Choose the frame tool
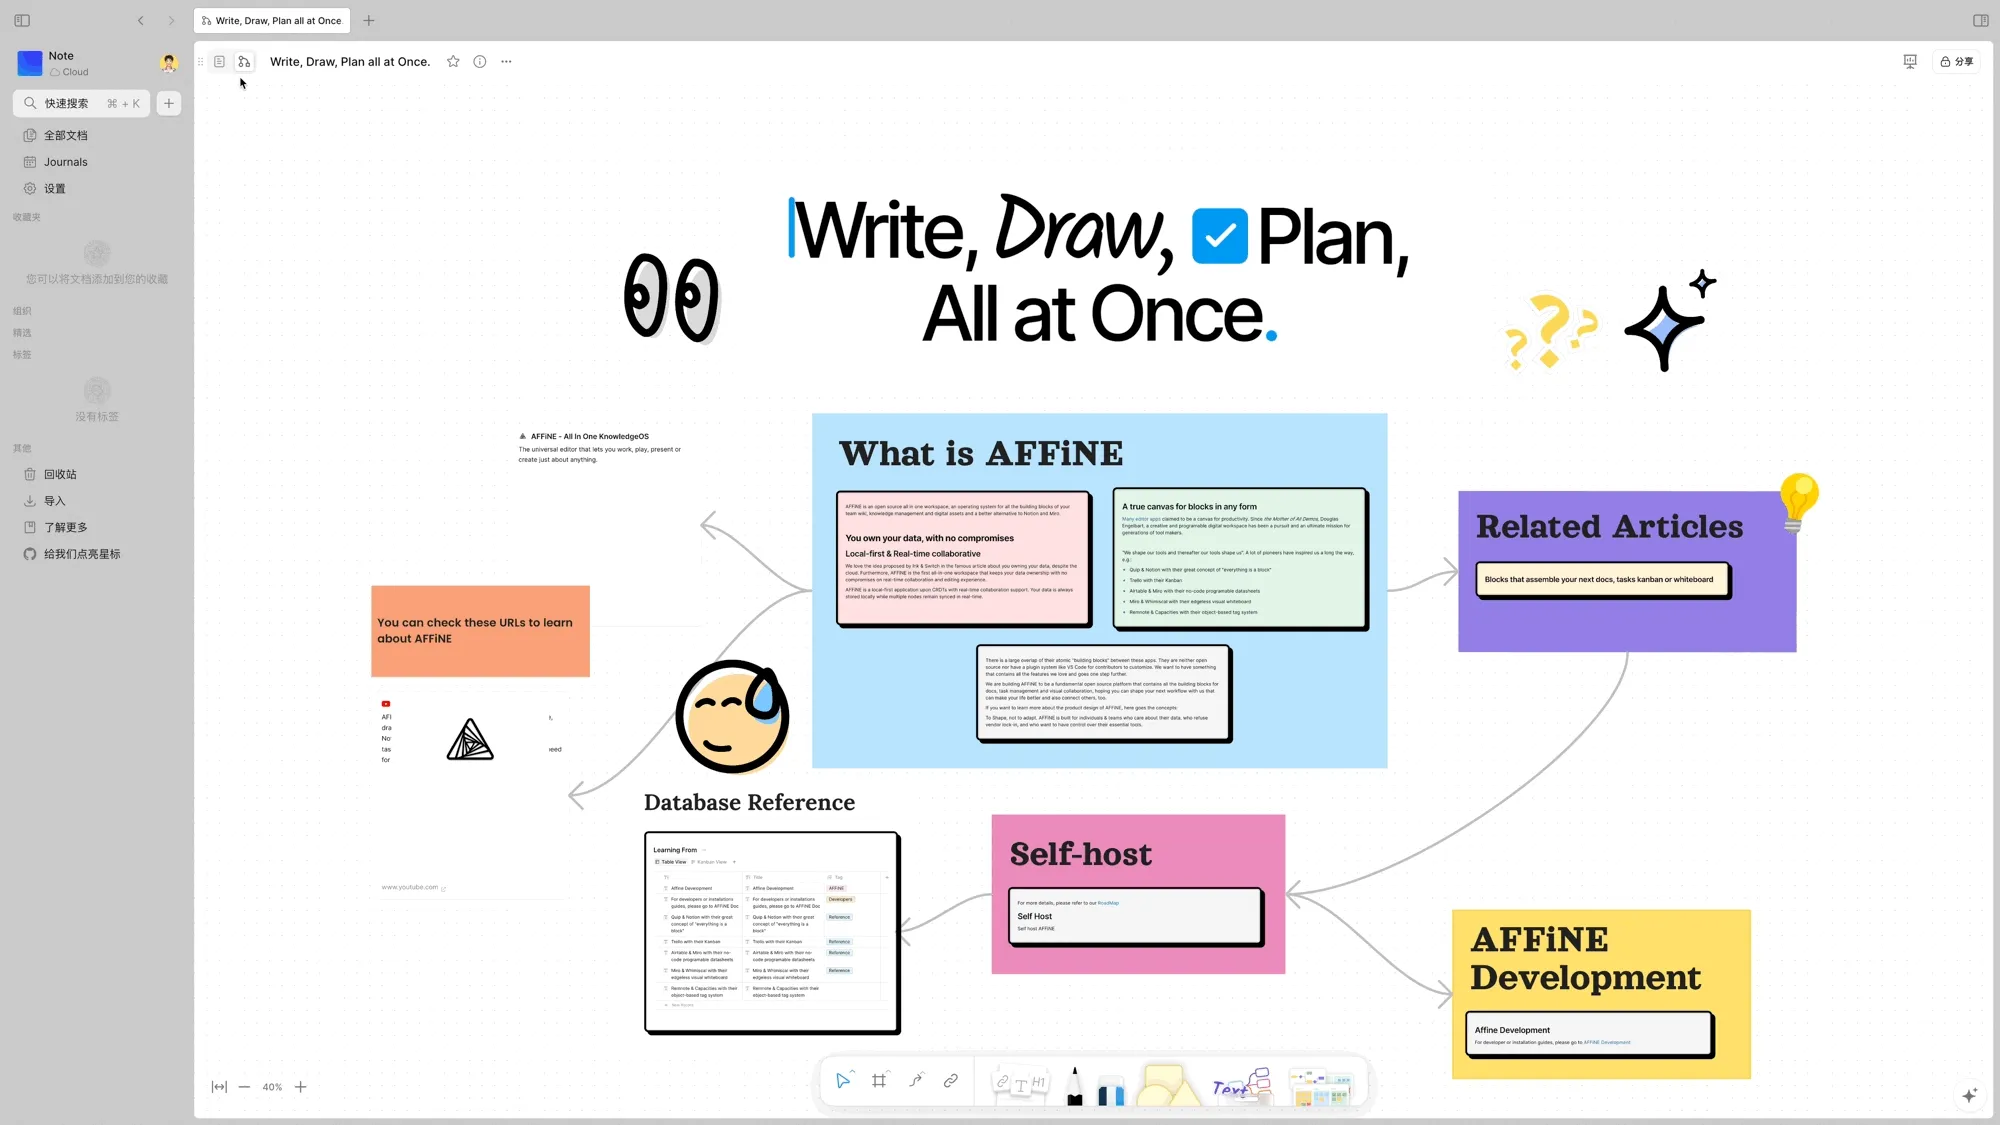Viewport: 2000px width, 1125px height. tap(879, 1080)
